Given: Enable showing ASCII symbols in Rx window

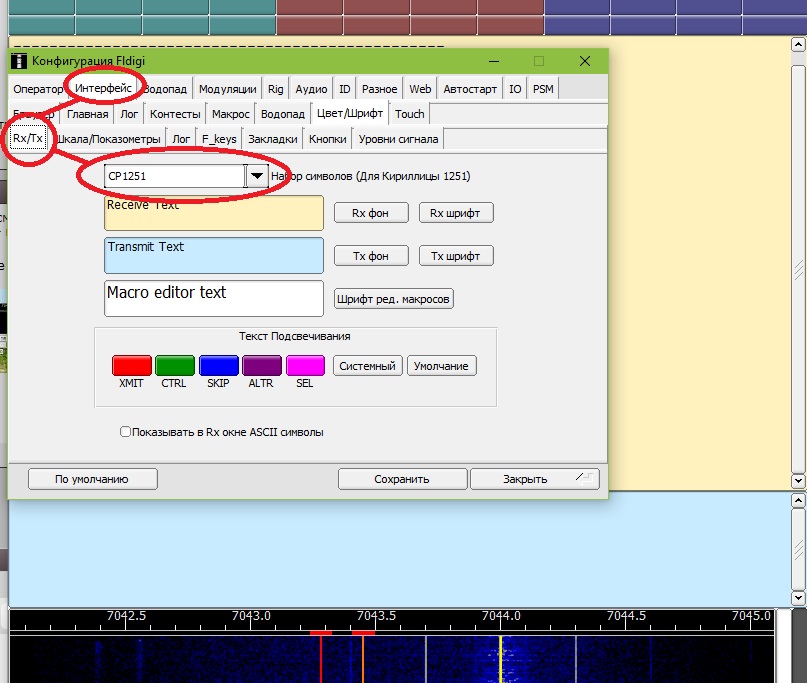Looking at the screenshot, I should tap(125, 432).
